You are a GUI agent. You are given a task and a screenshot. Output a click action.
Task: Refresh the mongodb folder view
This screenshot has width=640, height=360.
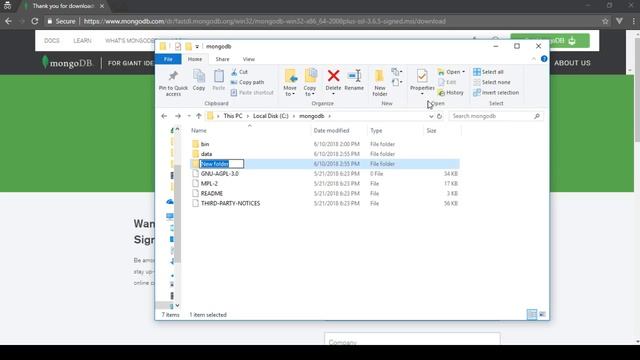point(439,116)
